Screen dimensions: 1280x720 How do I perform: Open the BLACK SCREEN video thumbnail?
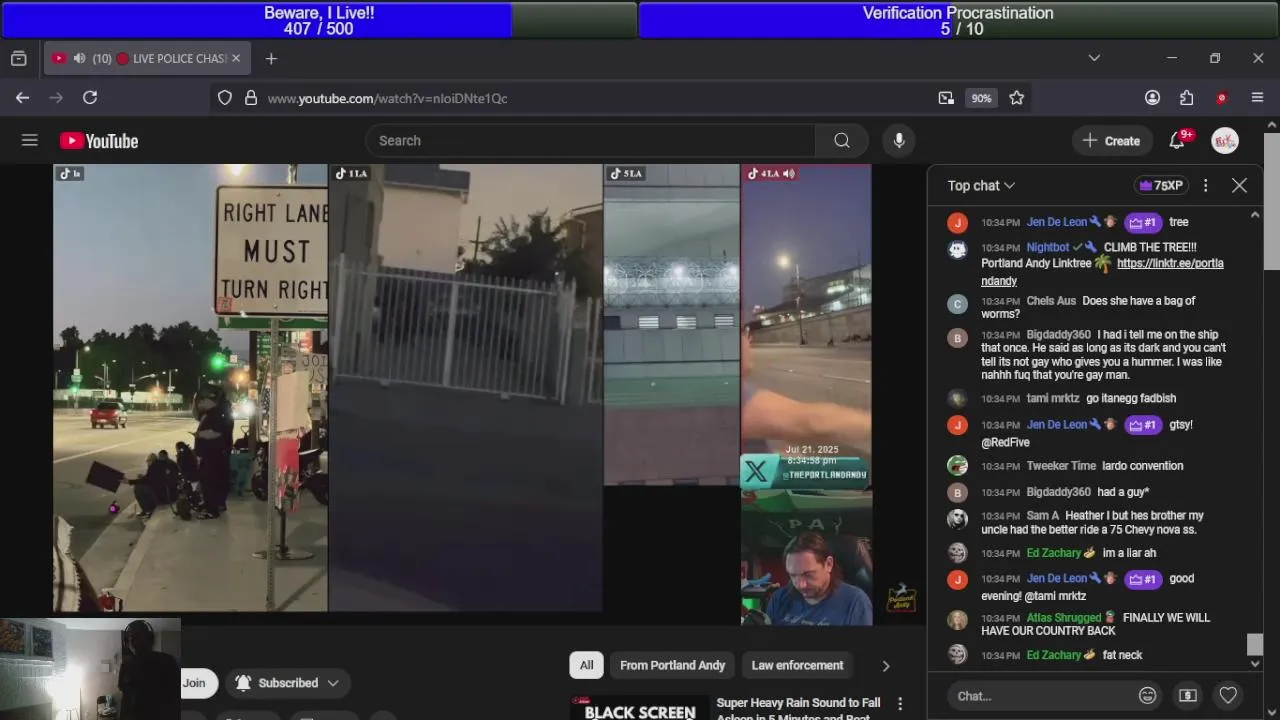coord(639,708)
